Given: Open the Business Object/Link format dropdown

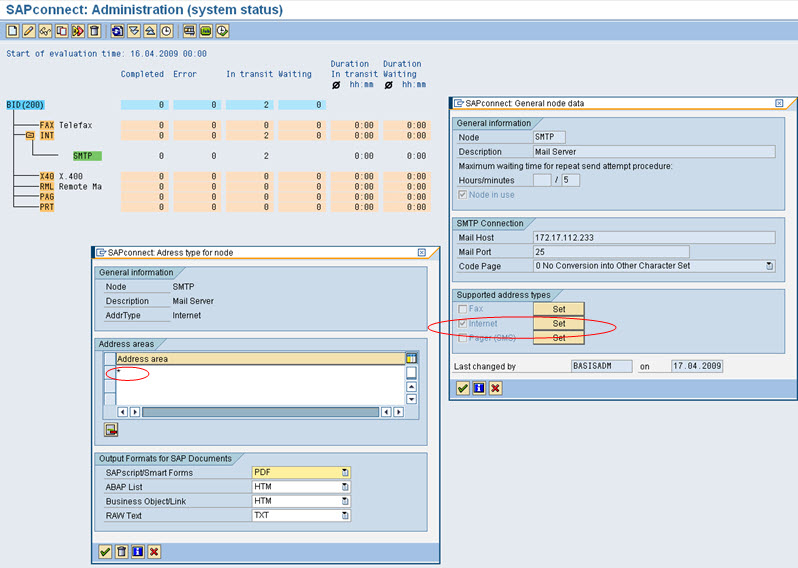Looking at the screenshot, I should [x=345, y=501].
